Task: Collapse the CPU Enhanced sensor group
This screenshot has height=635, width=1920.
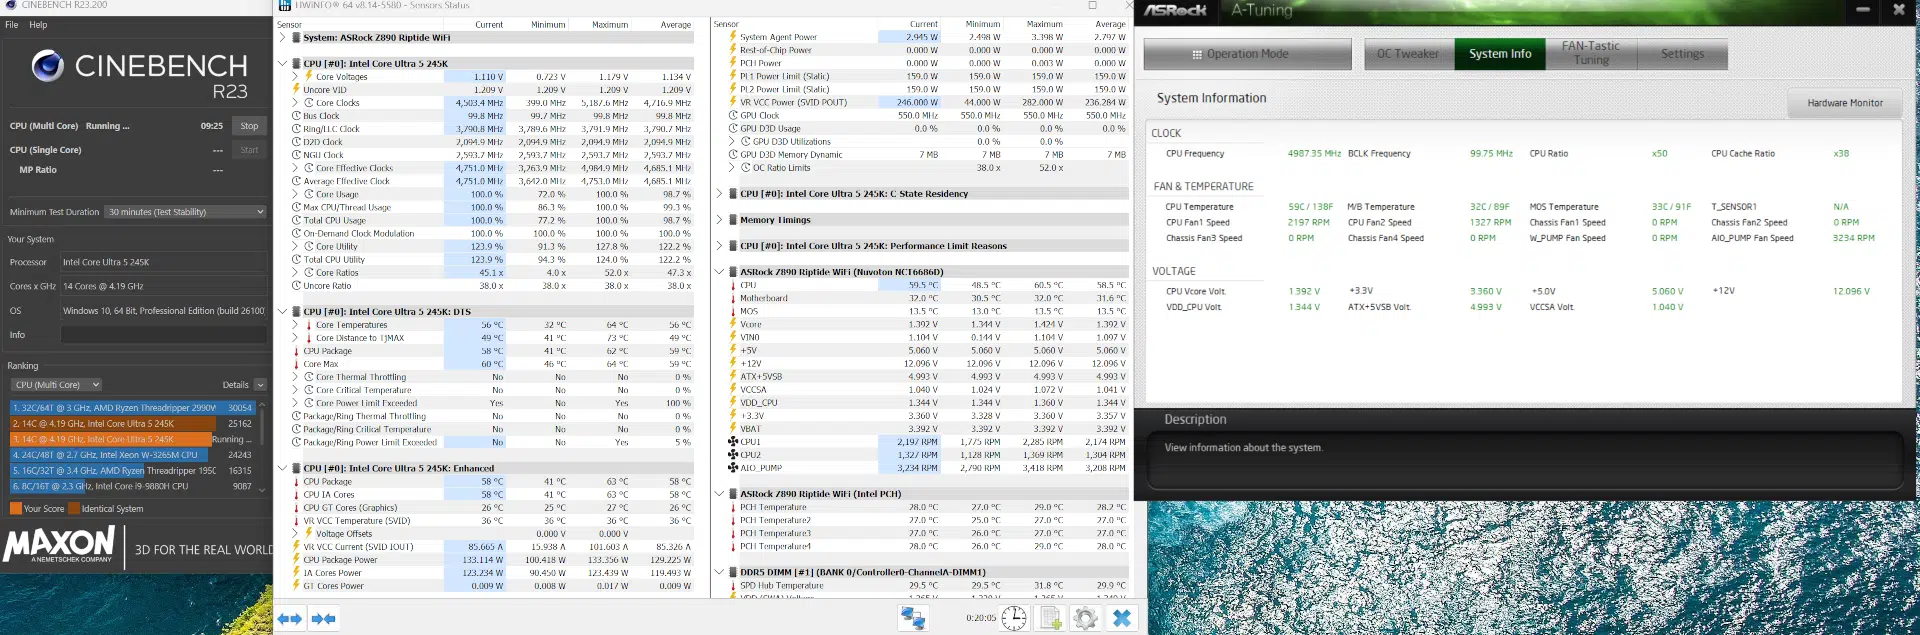Action: 283,468
